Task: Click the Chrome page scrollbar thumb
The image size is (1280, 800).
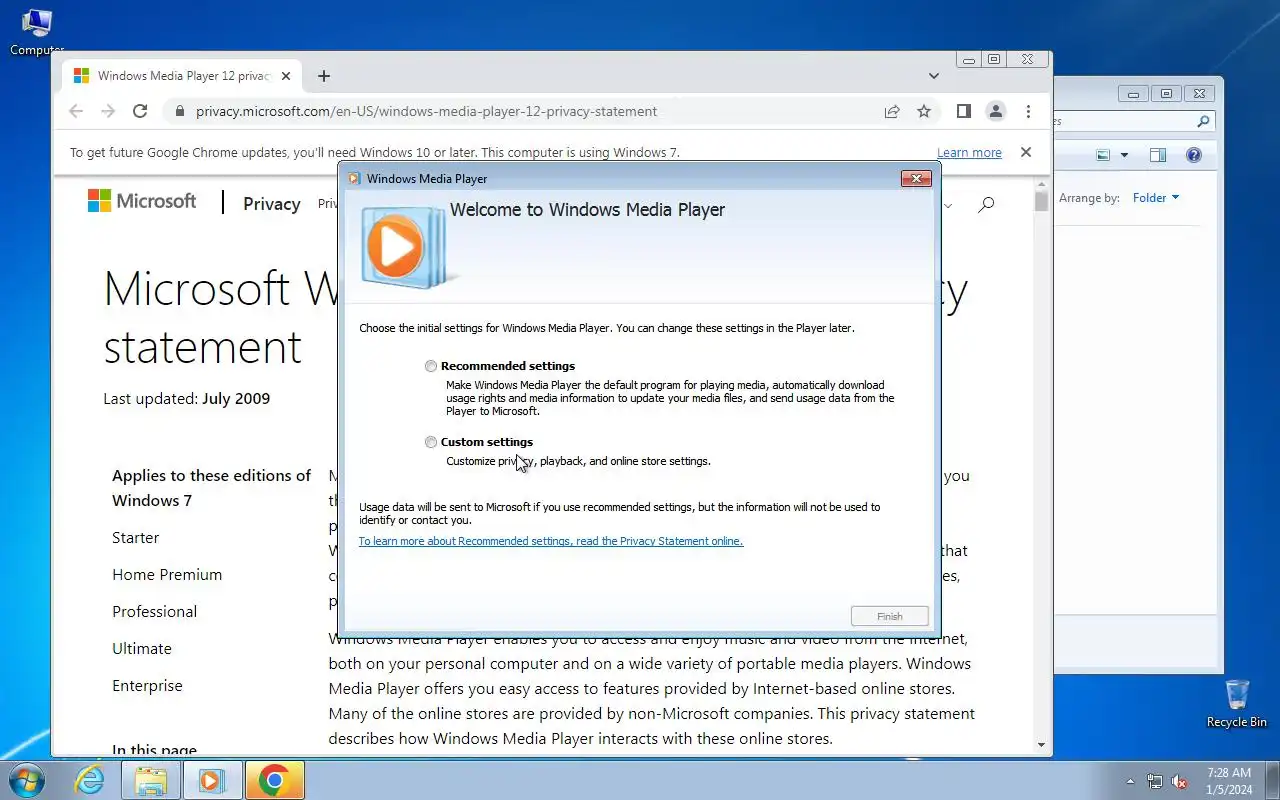Action: tap(1041, 200)
